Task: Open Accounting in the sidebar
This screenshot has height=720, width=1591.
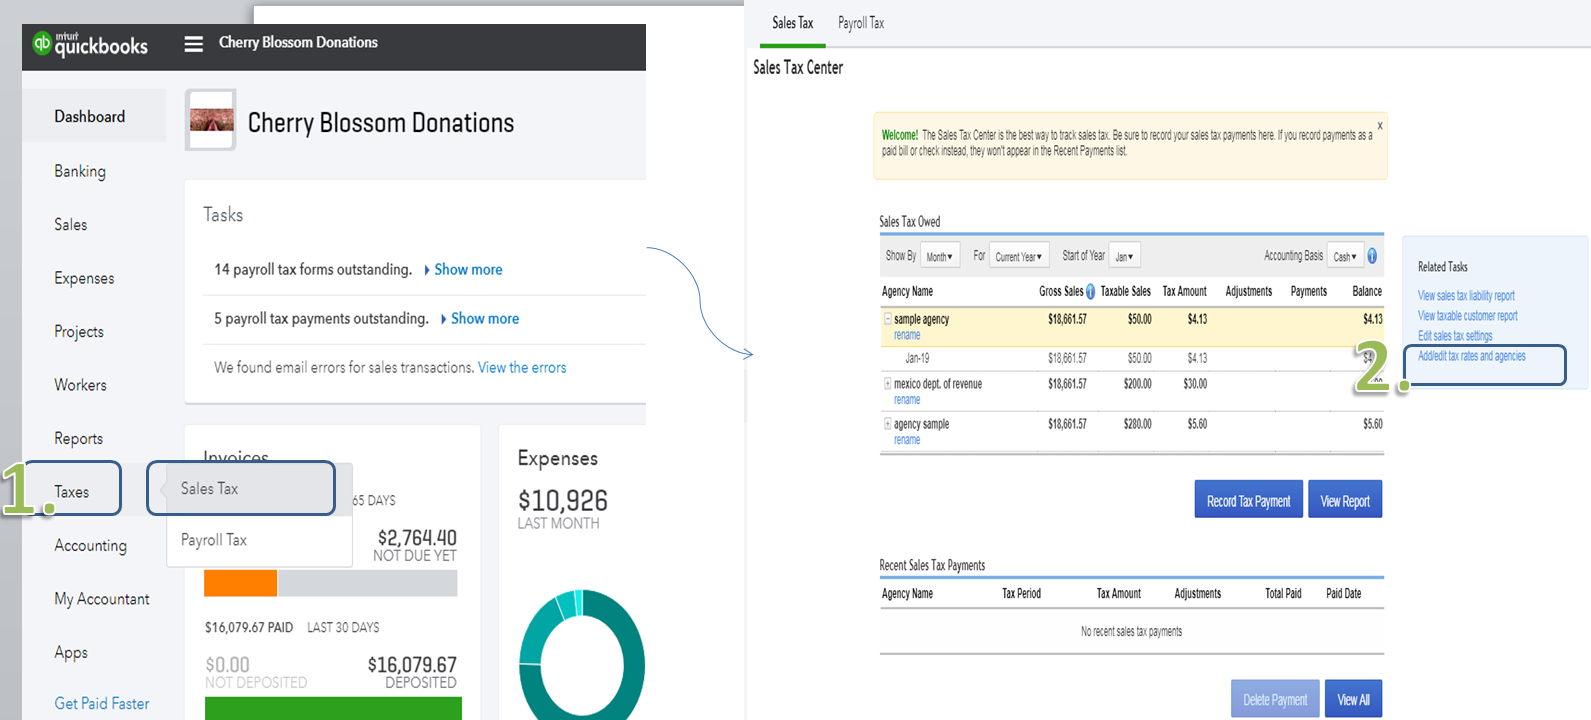Action: coord(91,546)
